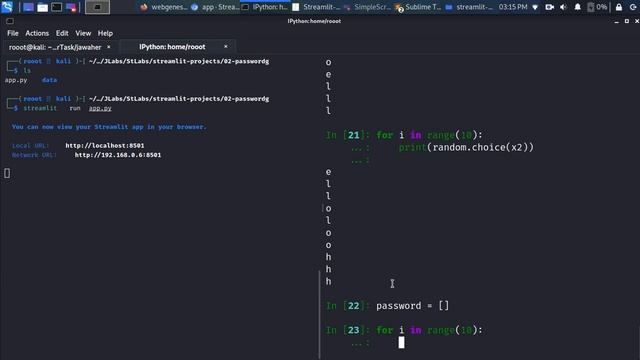Click the In [23] prompt label
The height and width of the screenshot is (360, 640).
[x=348, y=330]
